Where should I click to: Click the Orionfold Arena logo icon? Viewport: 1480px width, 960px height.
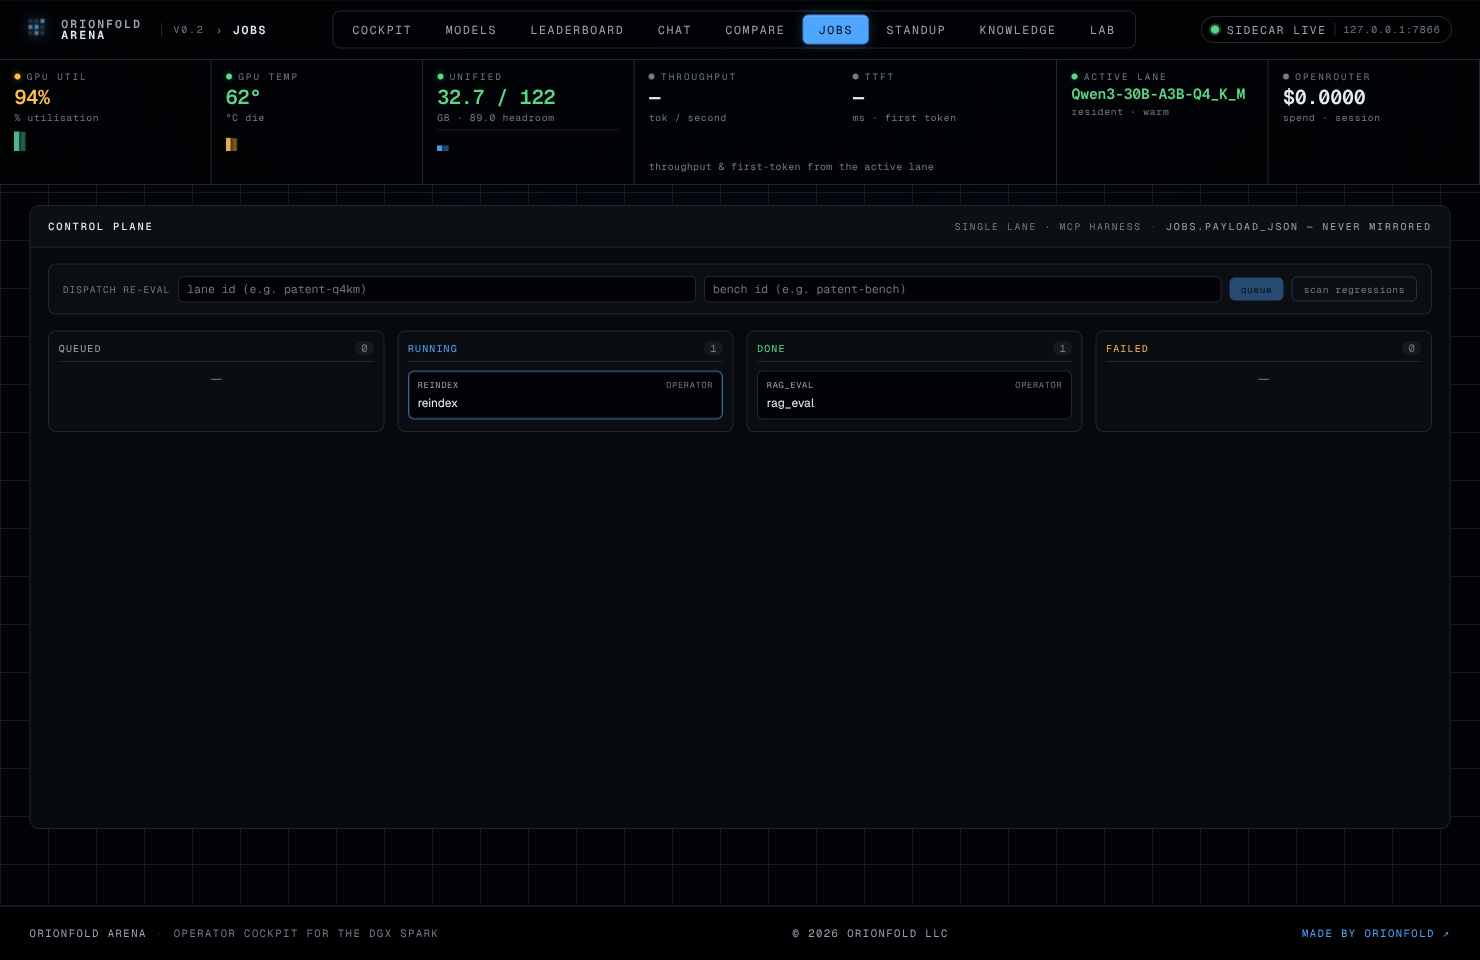(x=37, y=27)
